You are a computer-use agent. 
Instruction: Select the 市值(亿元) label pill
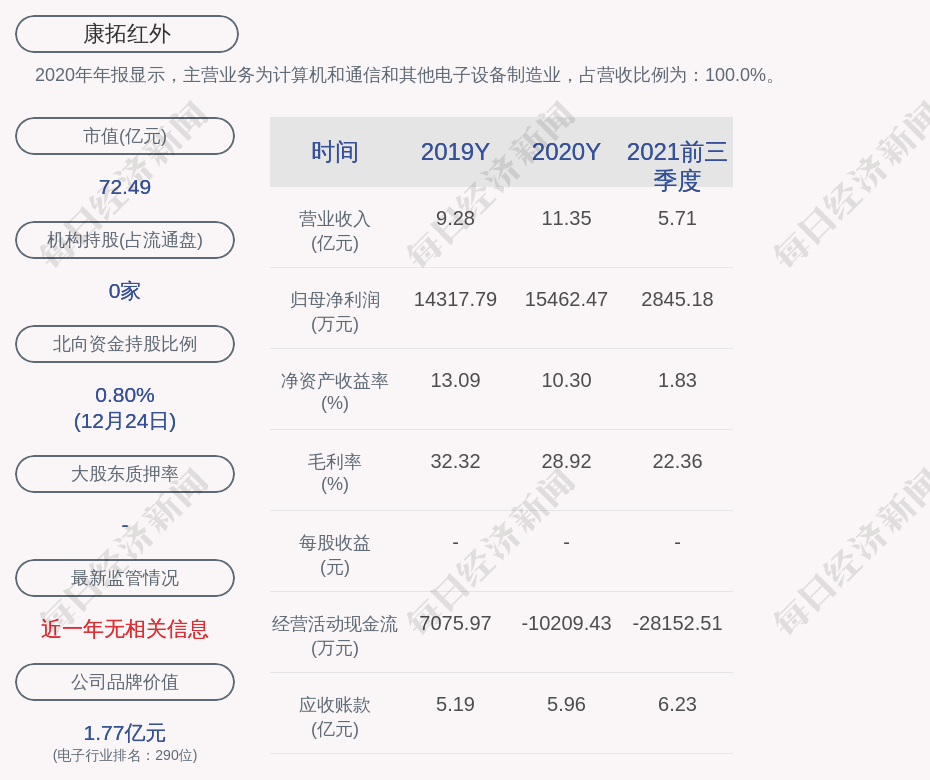point(125,136)
